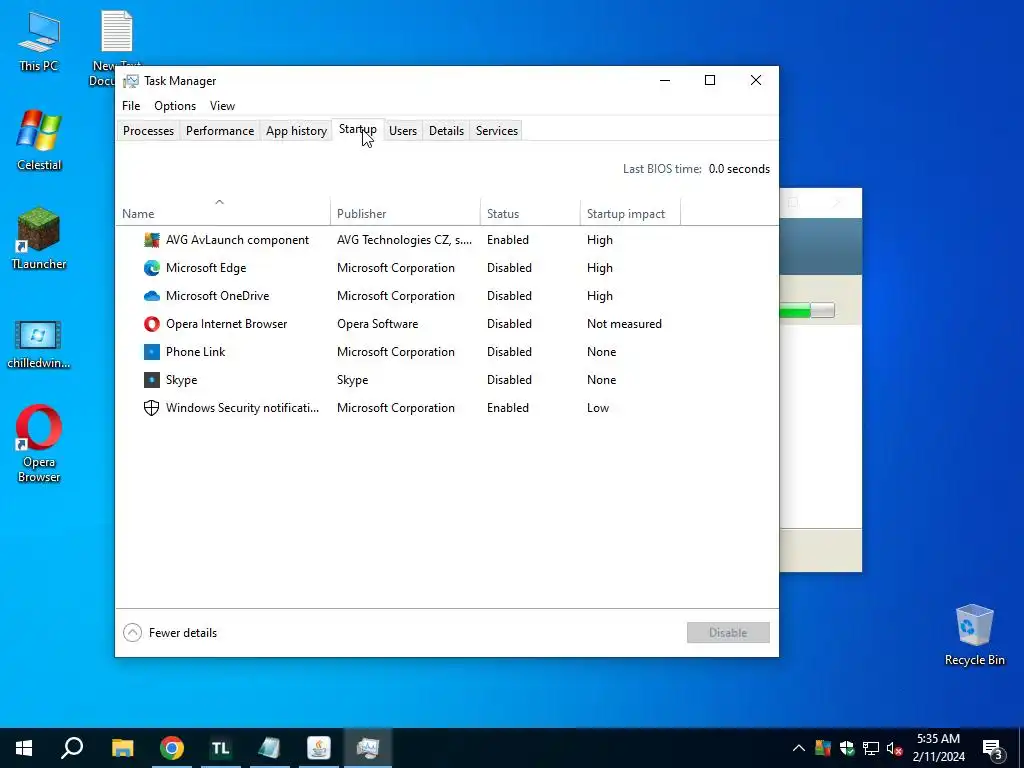Click the Microsoft Edge startup icon
Viewport: 1024px width, 768px height.
pyautogui.click(x=152, y=268)
